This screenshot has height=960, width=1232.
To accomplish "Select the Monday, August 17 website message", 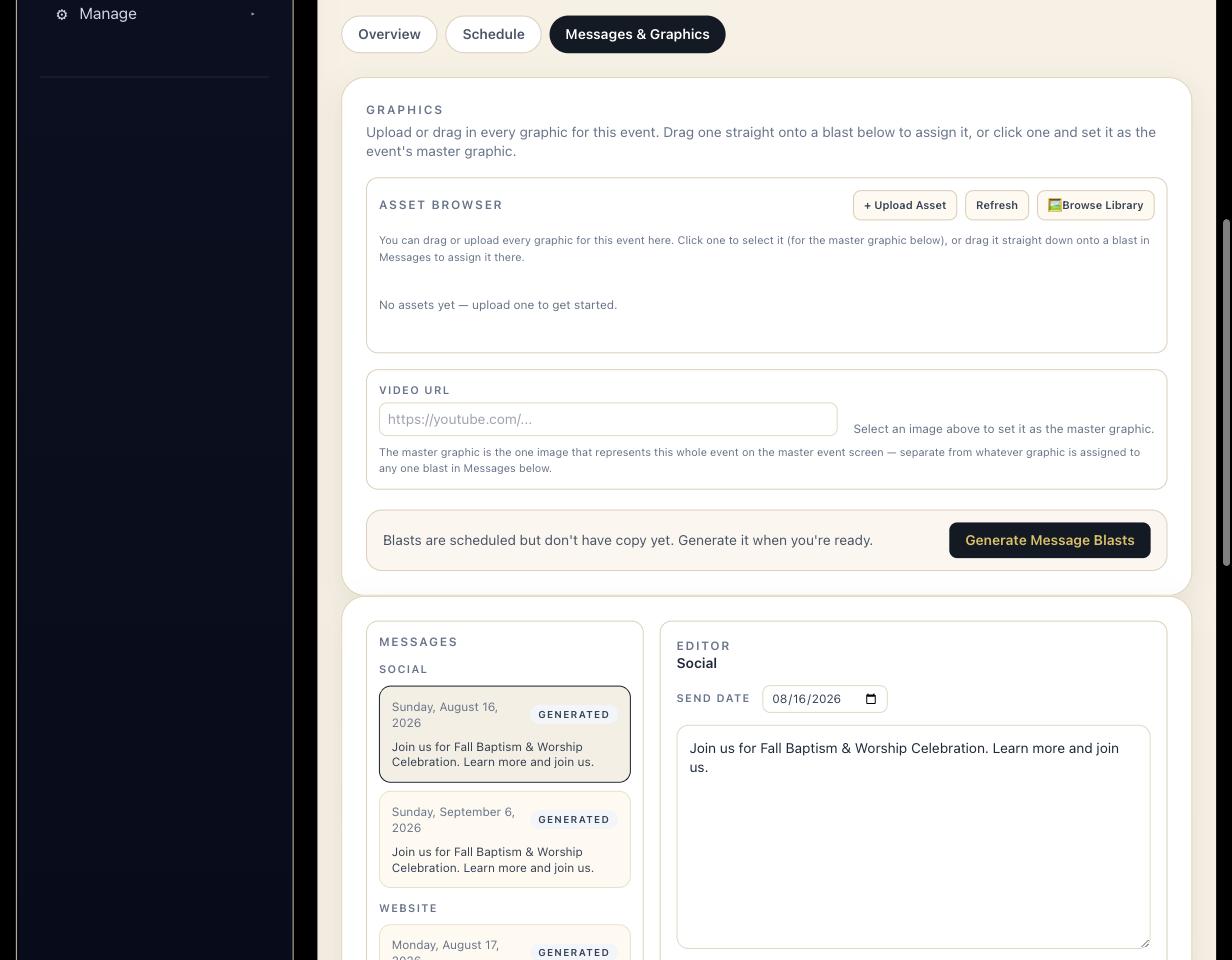I will pyautogui.click(x=505, y=942).
